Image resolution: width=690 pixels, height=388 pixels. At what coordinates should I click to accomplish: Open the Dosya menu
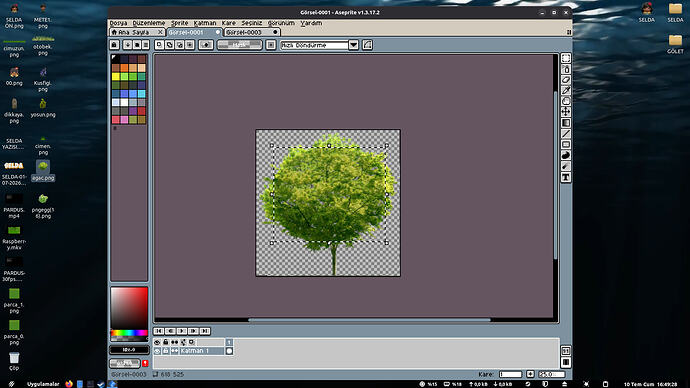point(118,23)
